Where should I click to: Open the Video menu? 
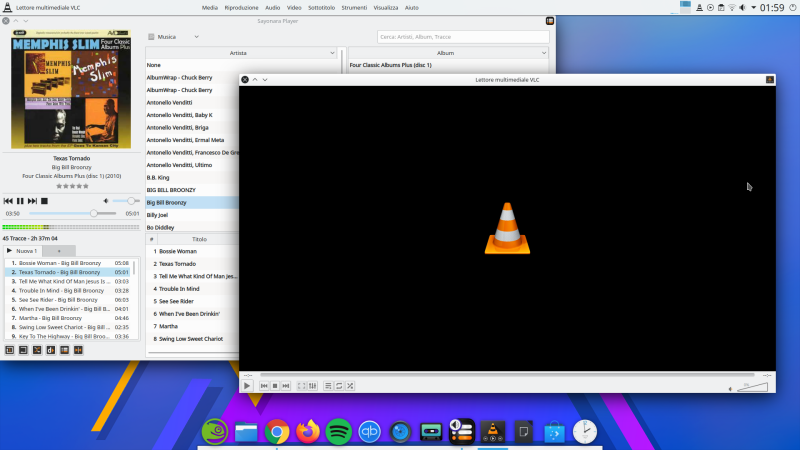click(x=294, y=8)
